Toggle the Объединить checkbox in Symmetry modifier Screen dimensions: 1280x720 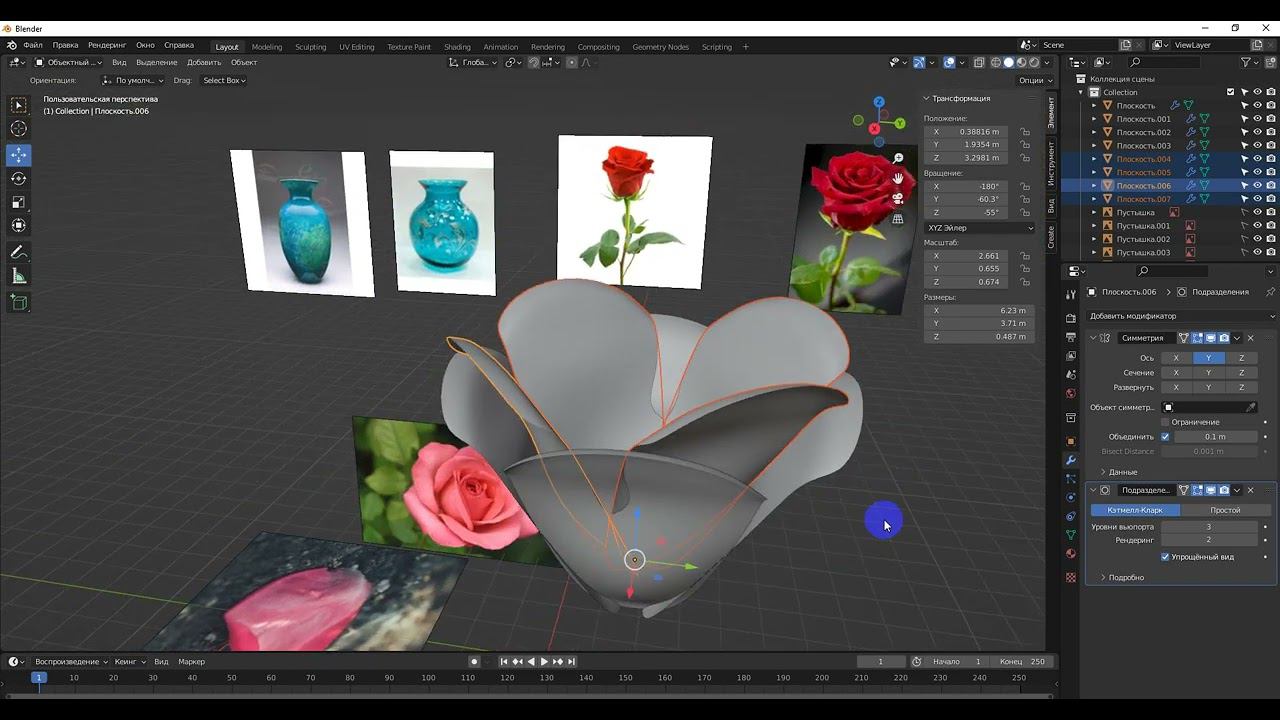[1165, 437]
